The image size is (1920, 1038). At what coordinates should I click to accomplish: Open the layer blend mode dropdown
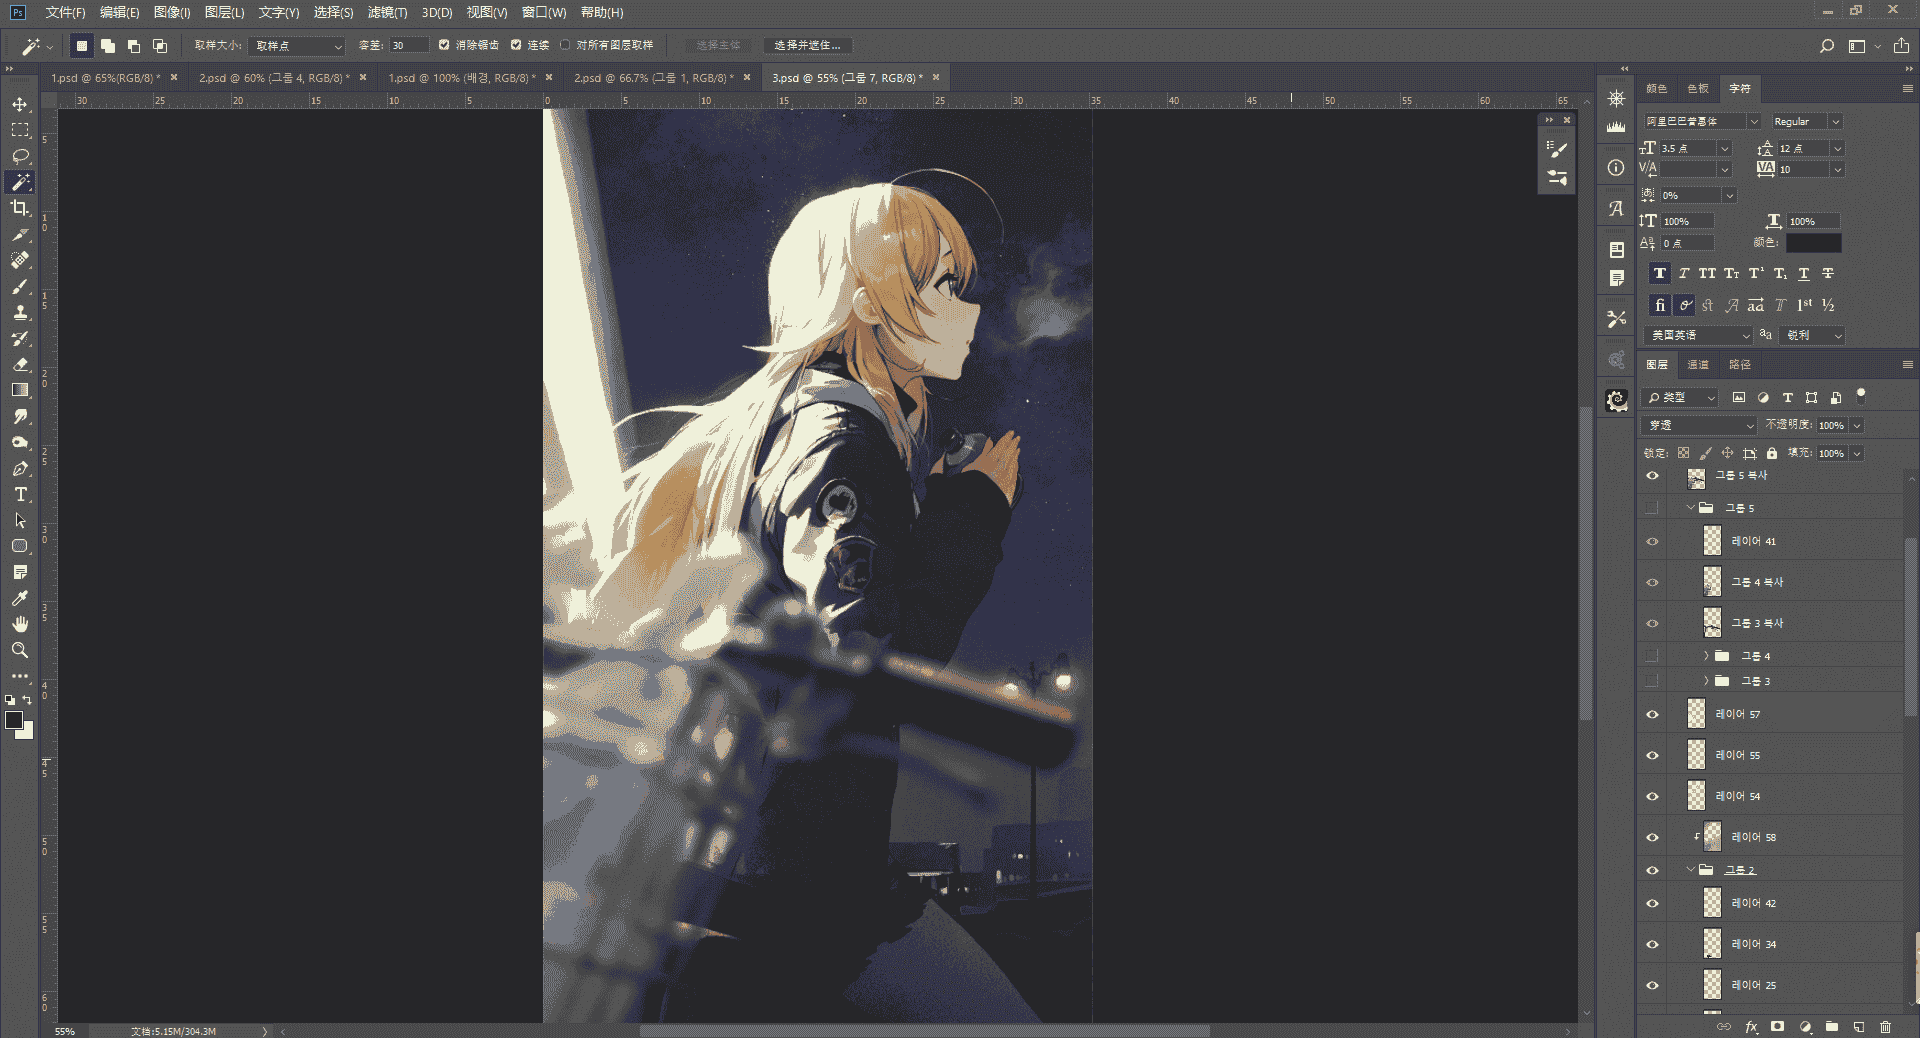click(1700, 425)
